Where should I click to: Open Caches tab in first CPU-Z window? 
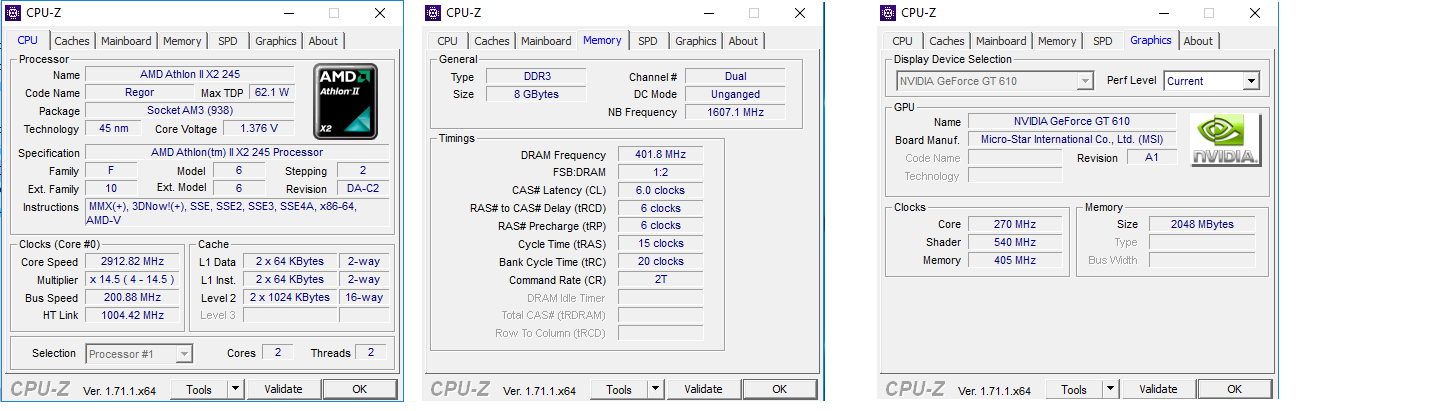pyautogui.click(x=72, y=41)
